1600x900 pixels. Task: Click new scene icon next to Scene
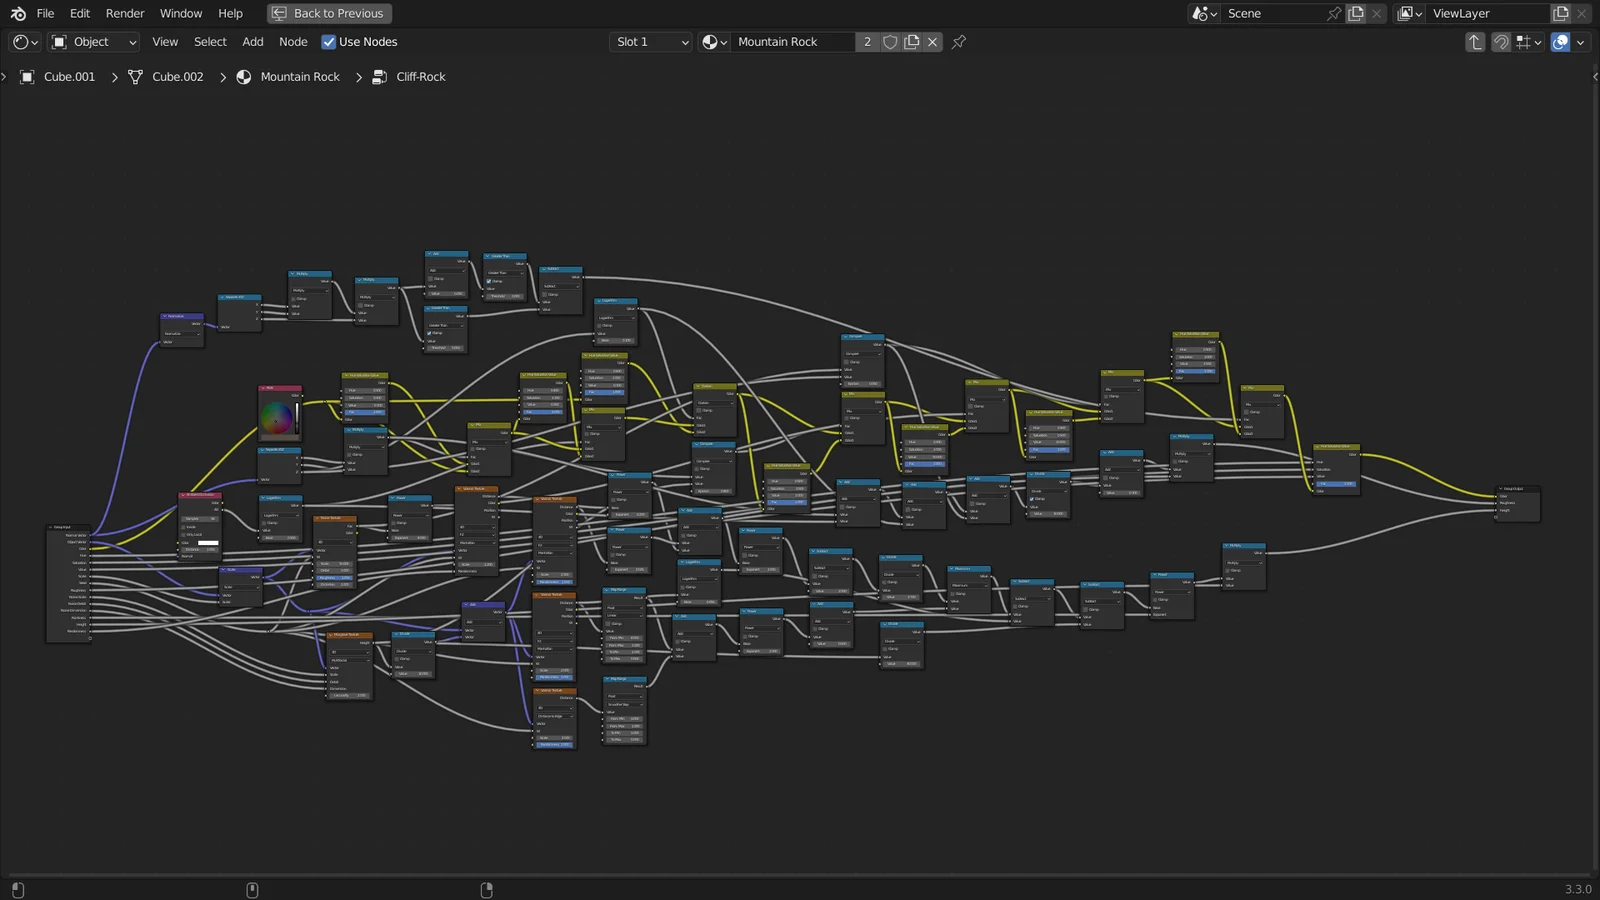(x=1356, y=13)
